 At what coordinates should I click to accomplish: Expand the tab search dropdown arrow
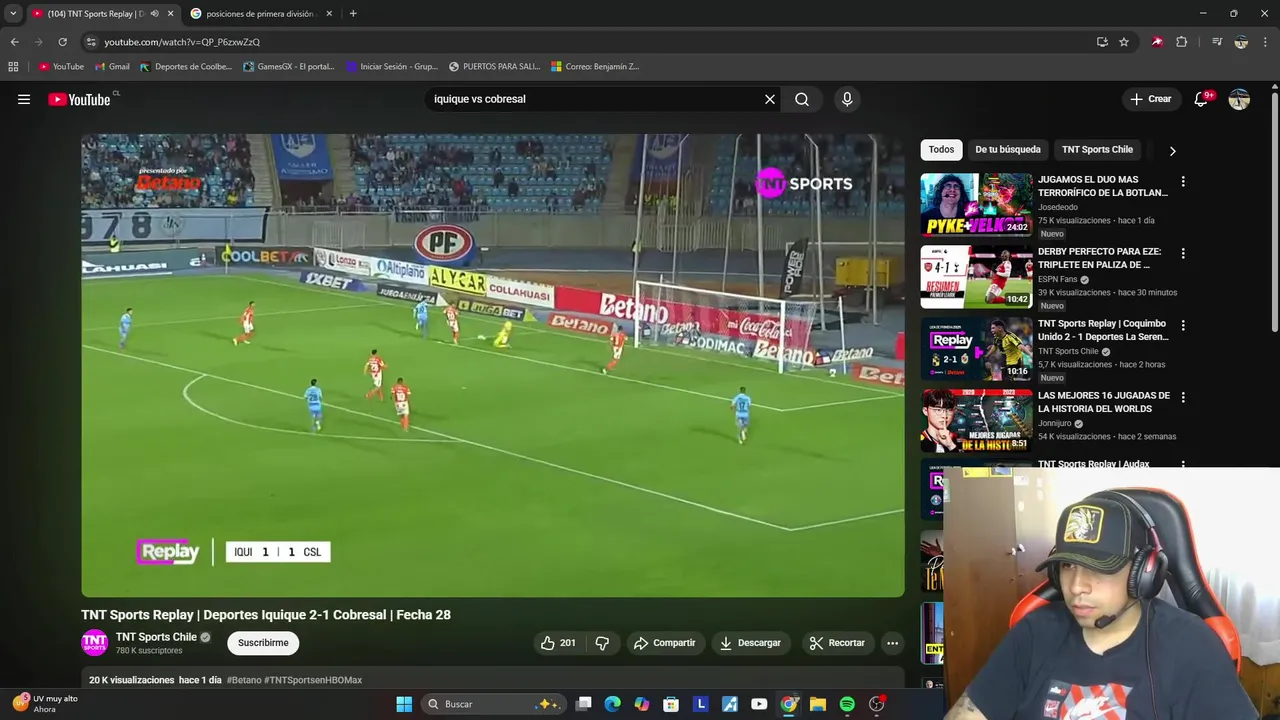tap(13, 14)
